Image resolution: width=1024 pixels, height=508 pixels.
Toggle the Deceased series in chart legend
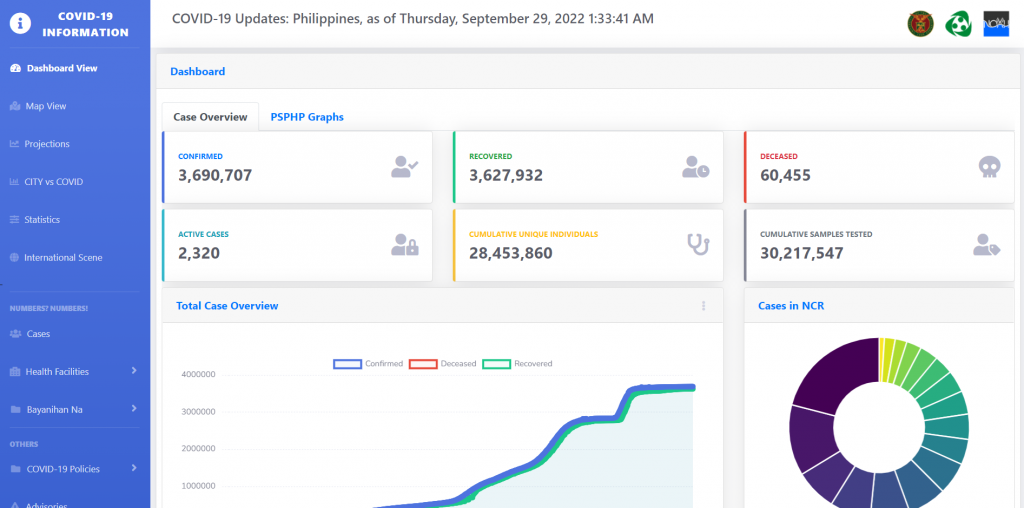(443, 364)
